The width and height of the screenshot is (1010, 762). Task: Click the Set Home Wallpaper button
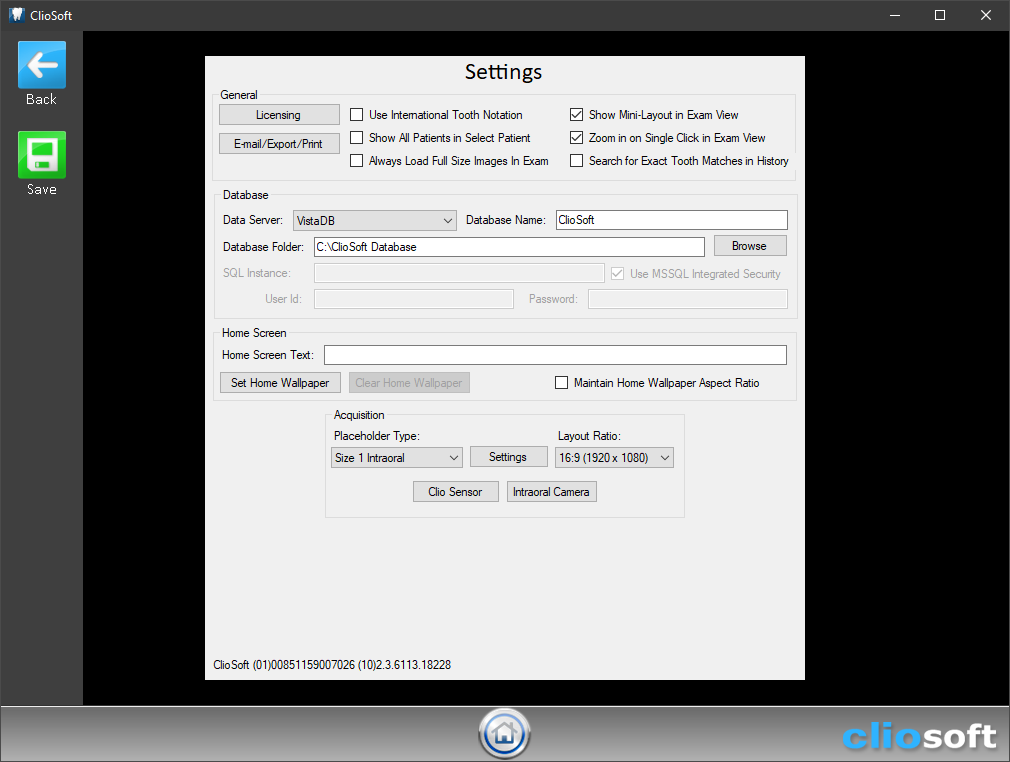click(279, 382)
